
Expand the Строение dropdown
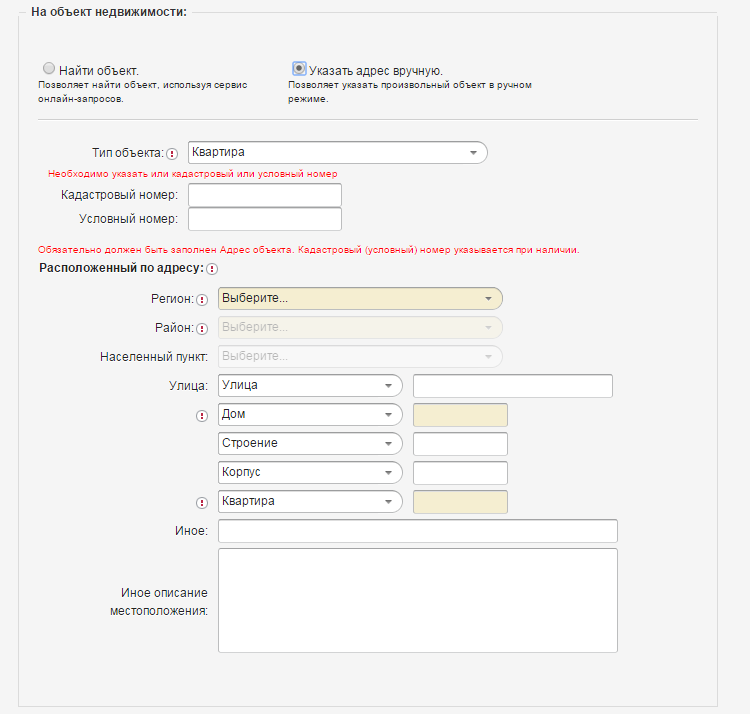click(x=310, y=444)
